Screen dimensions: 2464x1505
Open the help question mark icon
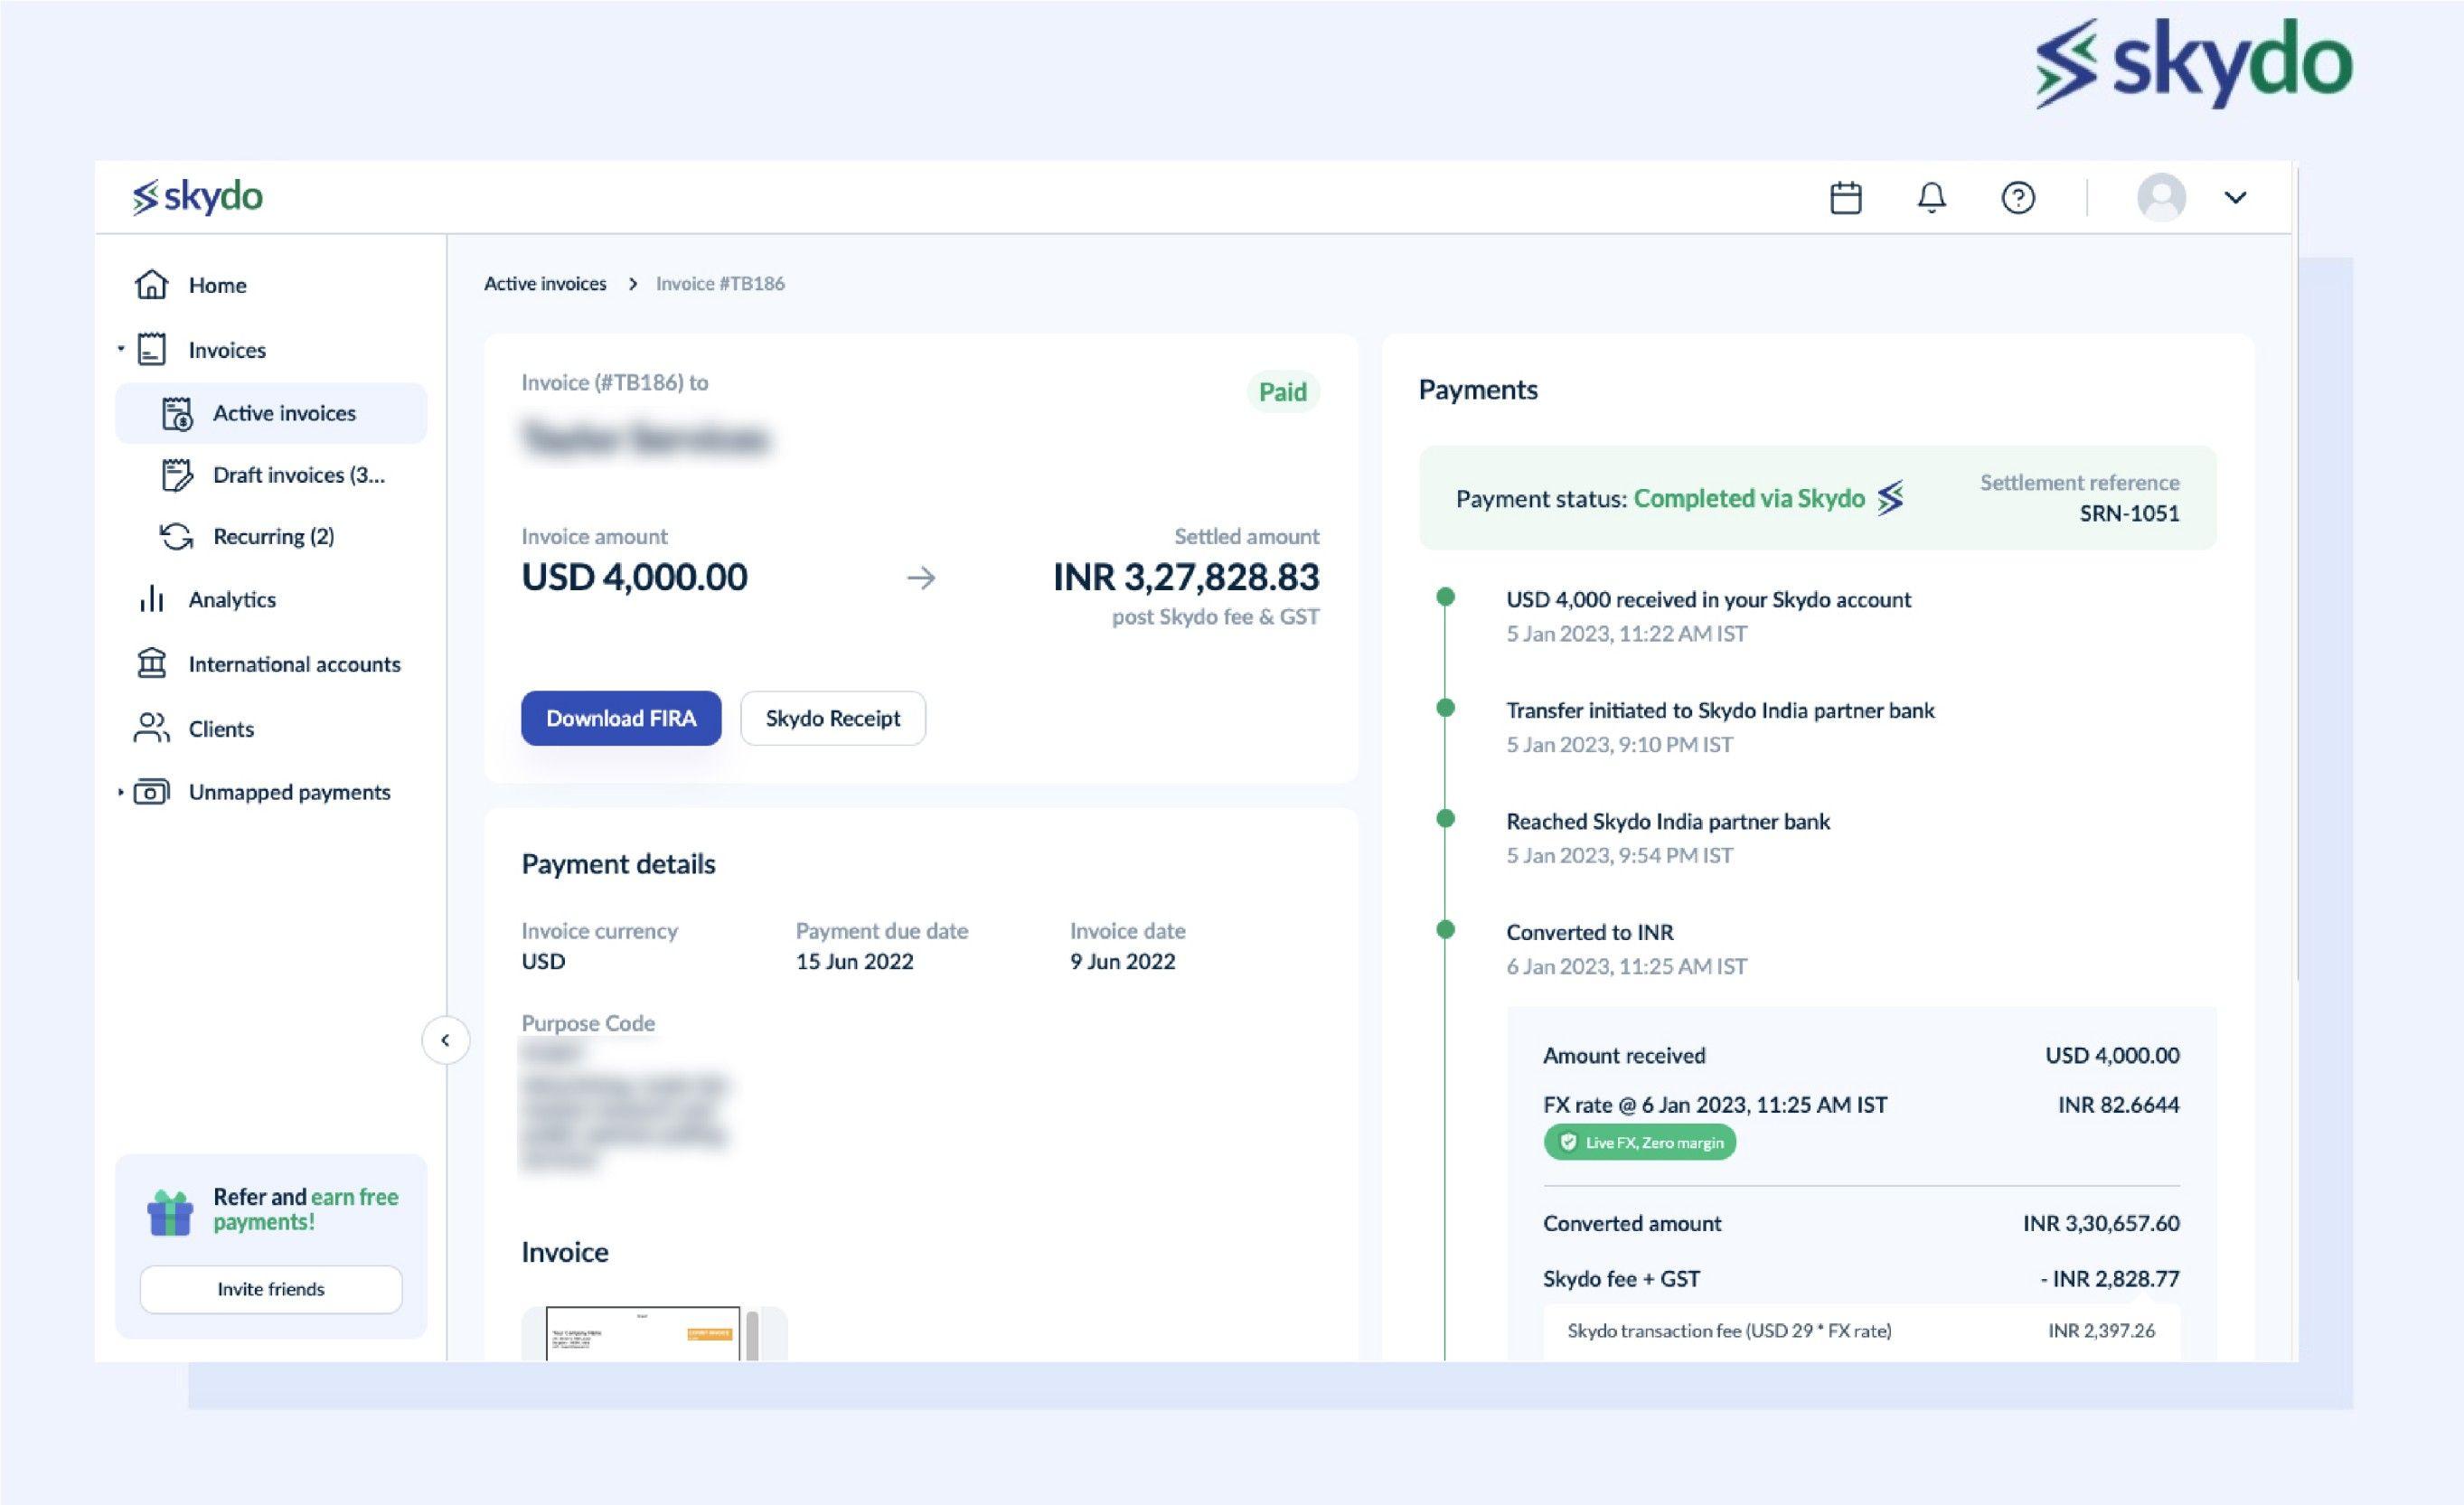[x=2018, y=197]
